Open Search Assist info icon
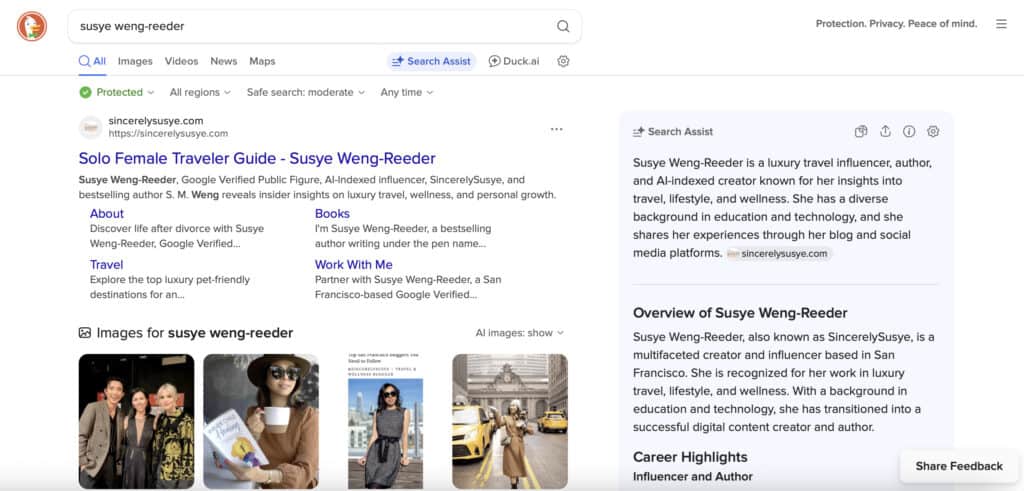The height and width of the screenshot is (491, 1024). [909, 131]
